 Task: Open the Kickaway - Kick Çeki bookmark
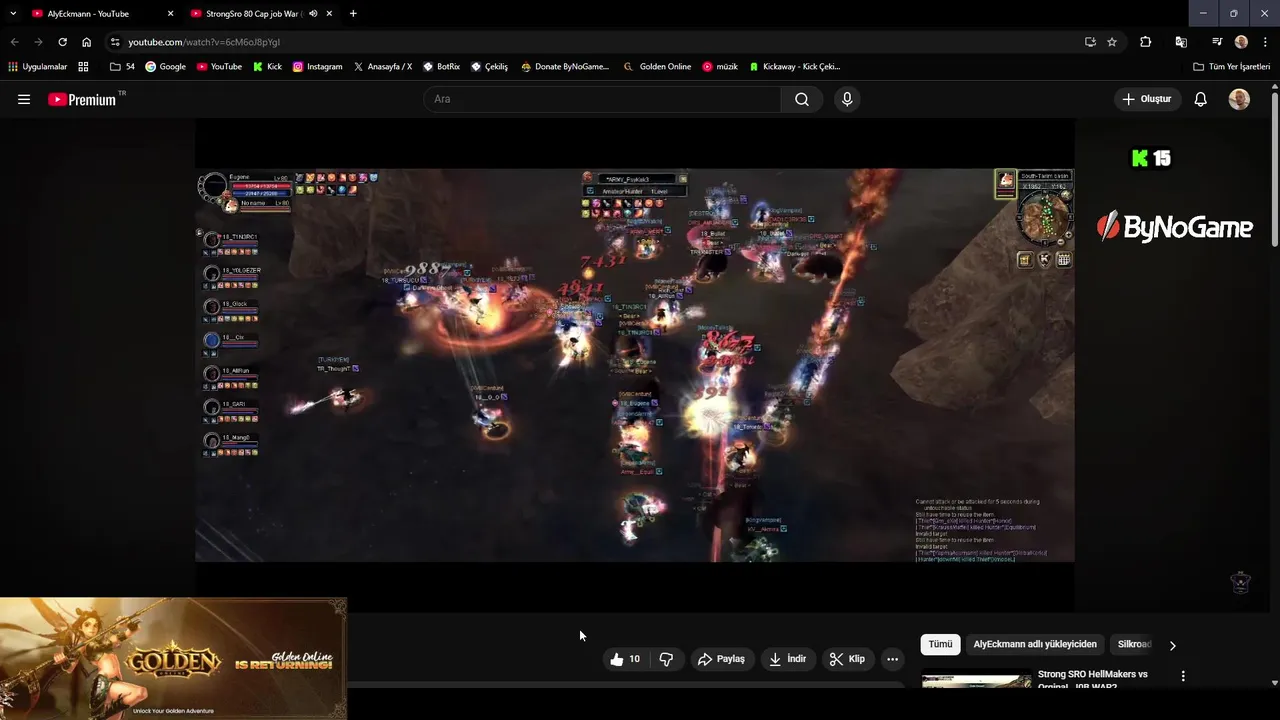tap(795, 67)
